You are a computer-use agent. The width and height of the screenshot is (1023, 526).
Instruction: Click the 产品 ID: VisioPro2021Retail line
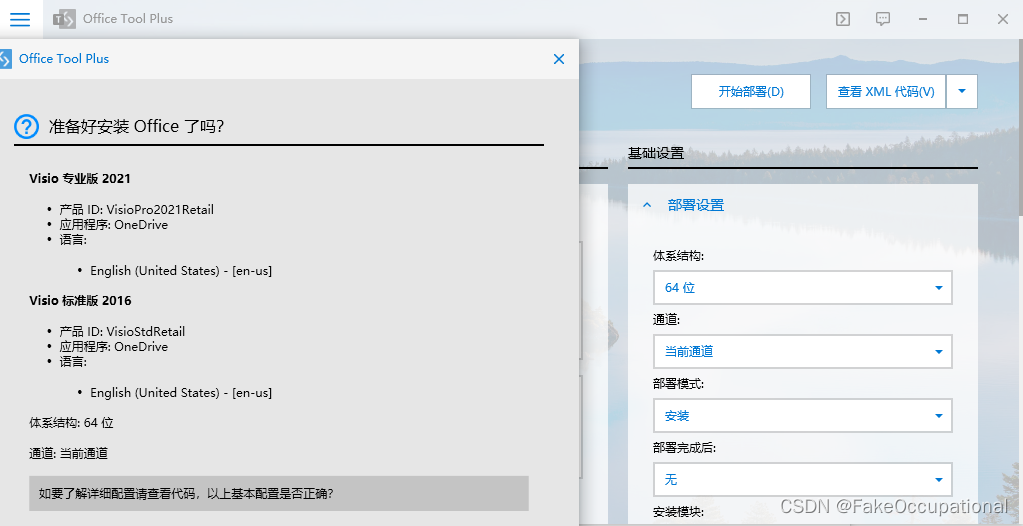(136, 209)
